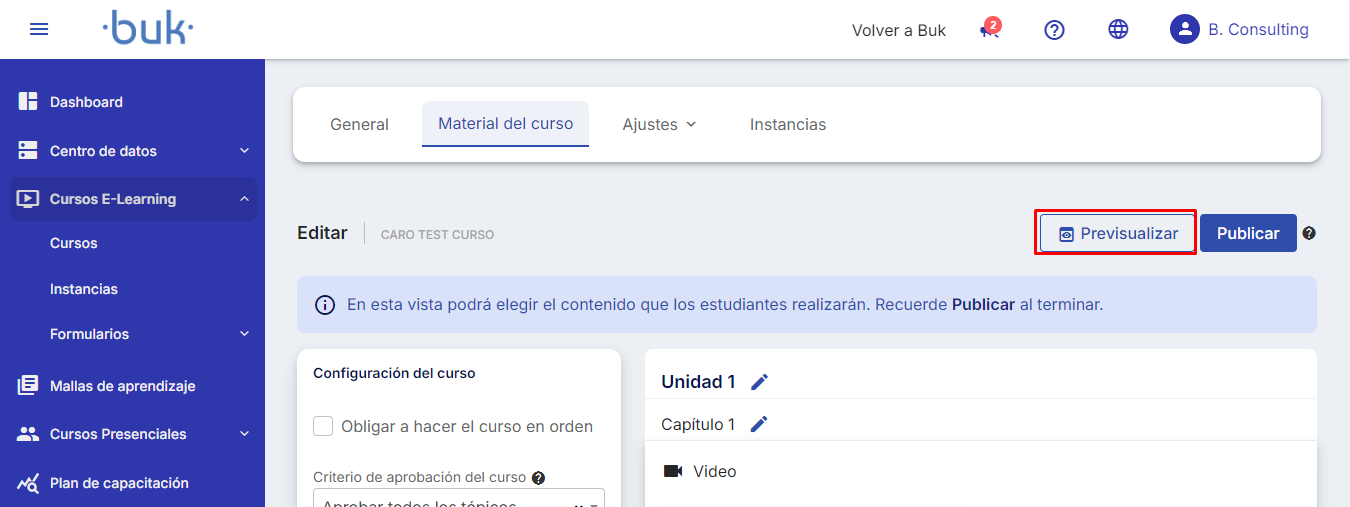
Task: Click the user avatar icon
Action: pos(1184,29)
